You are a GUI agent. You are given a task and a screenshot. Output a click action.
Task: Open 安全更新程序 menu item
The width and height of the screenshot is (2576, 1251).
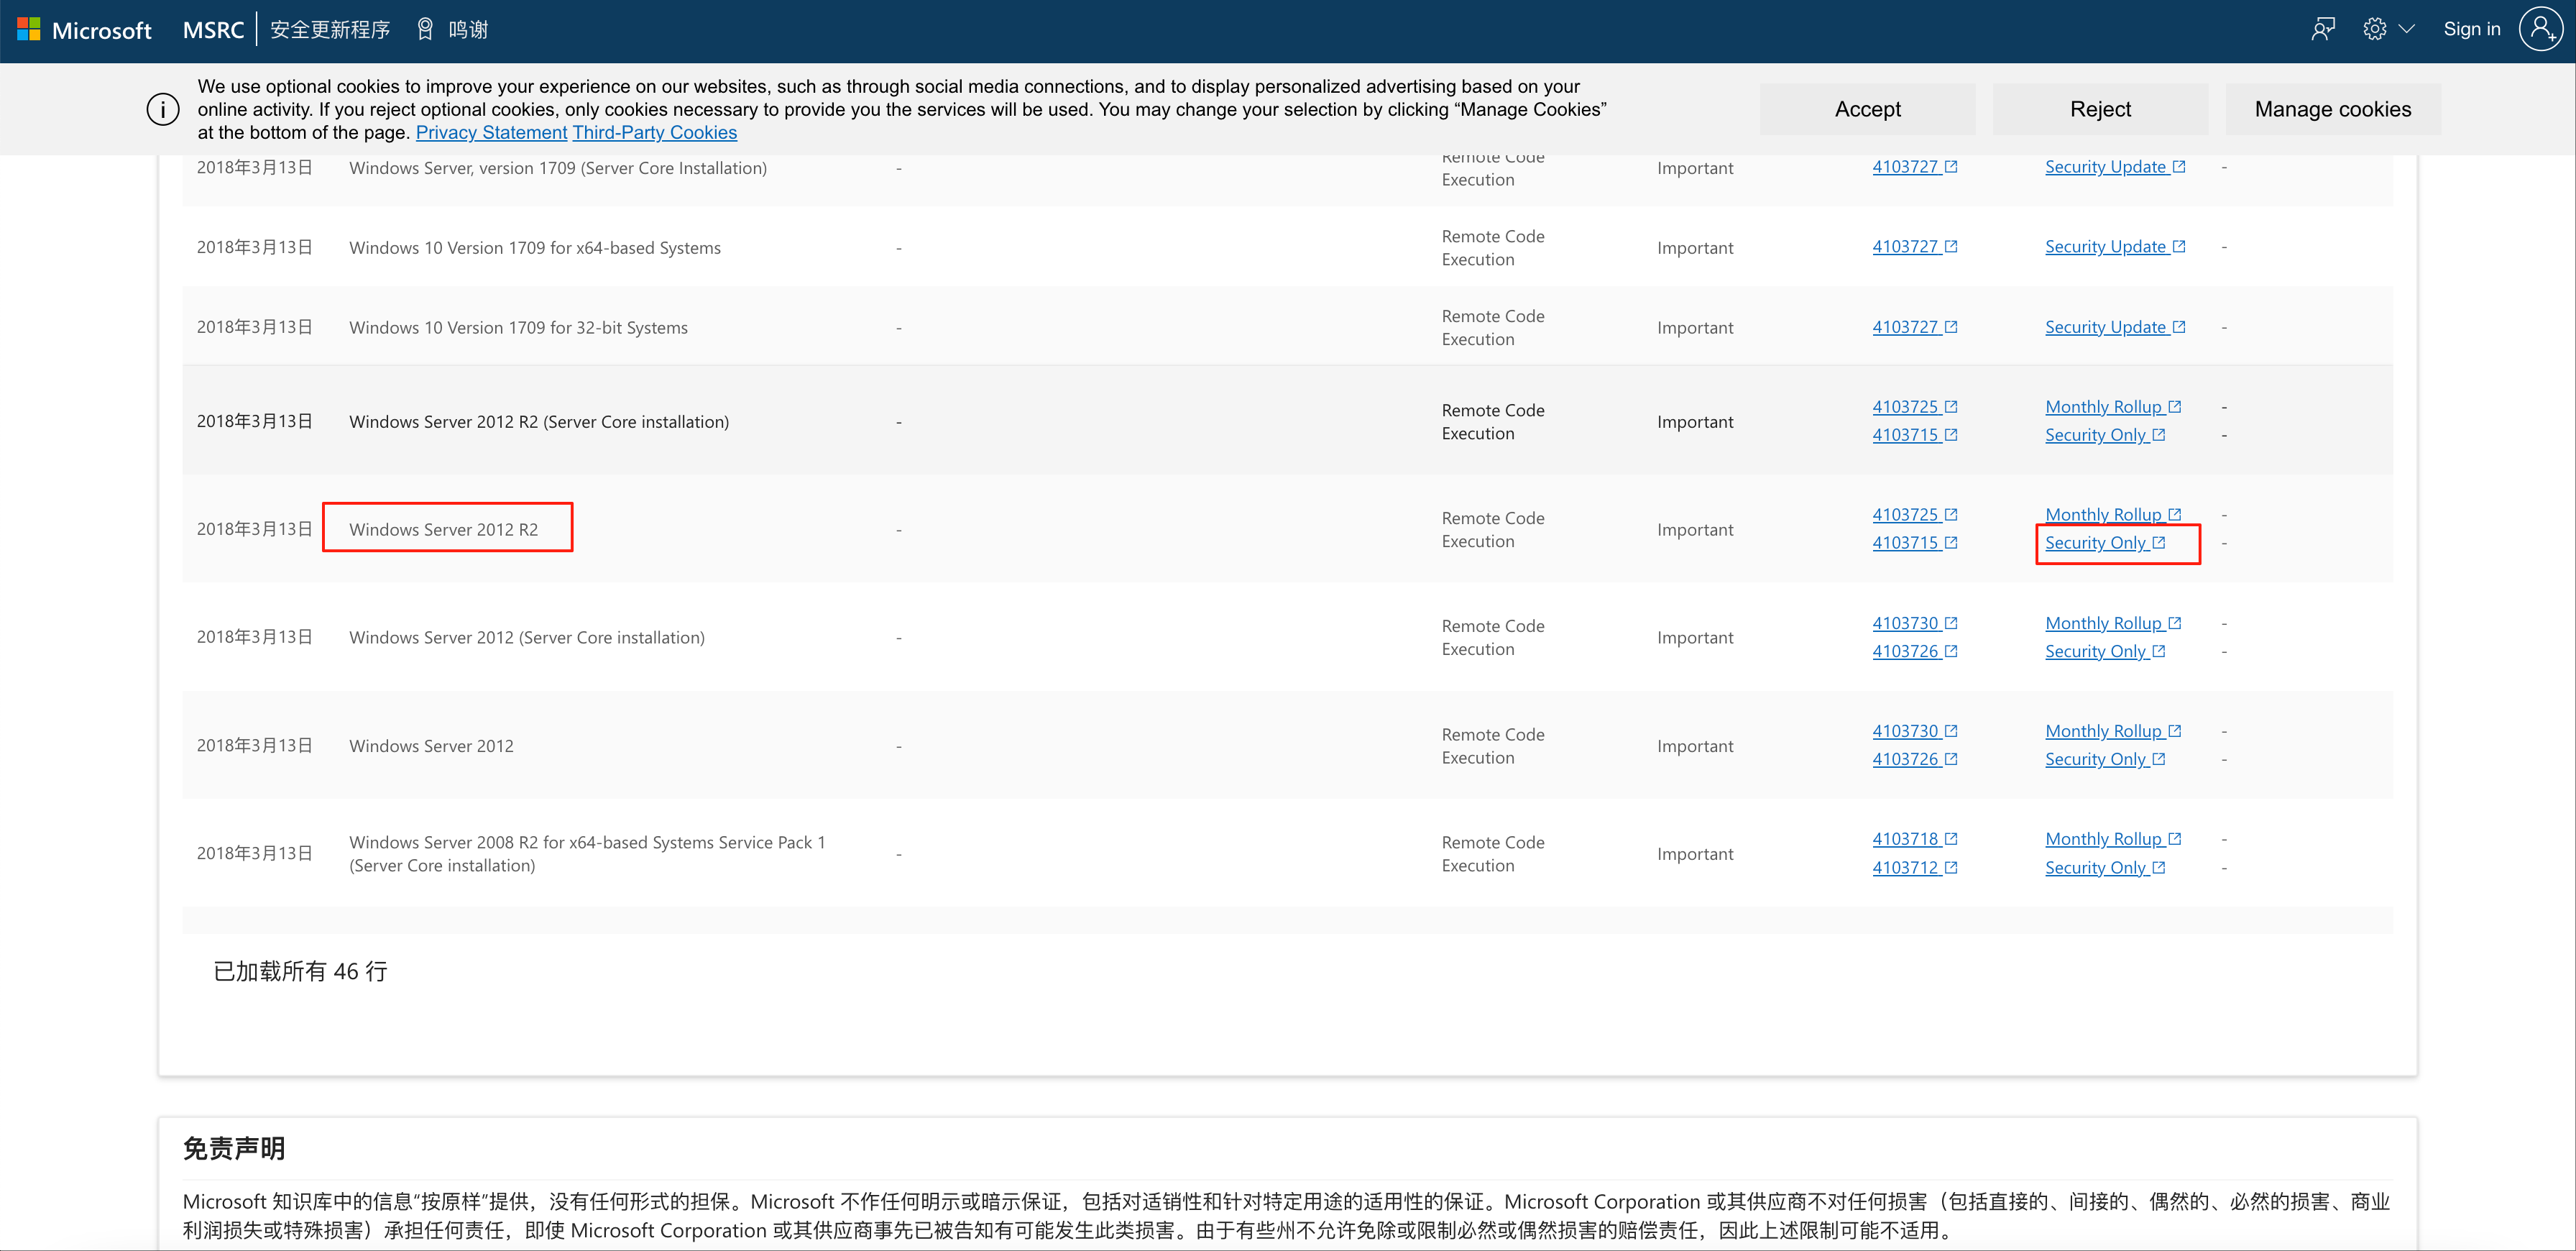pyautogui.click(x=330, y=30)
